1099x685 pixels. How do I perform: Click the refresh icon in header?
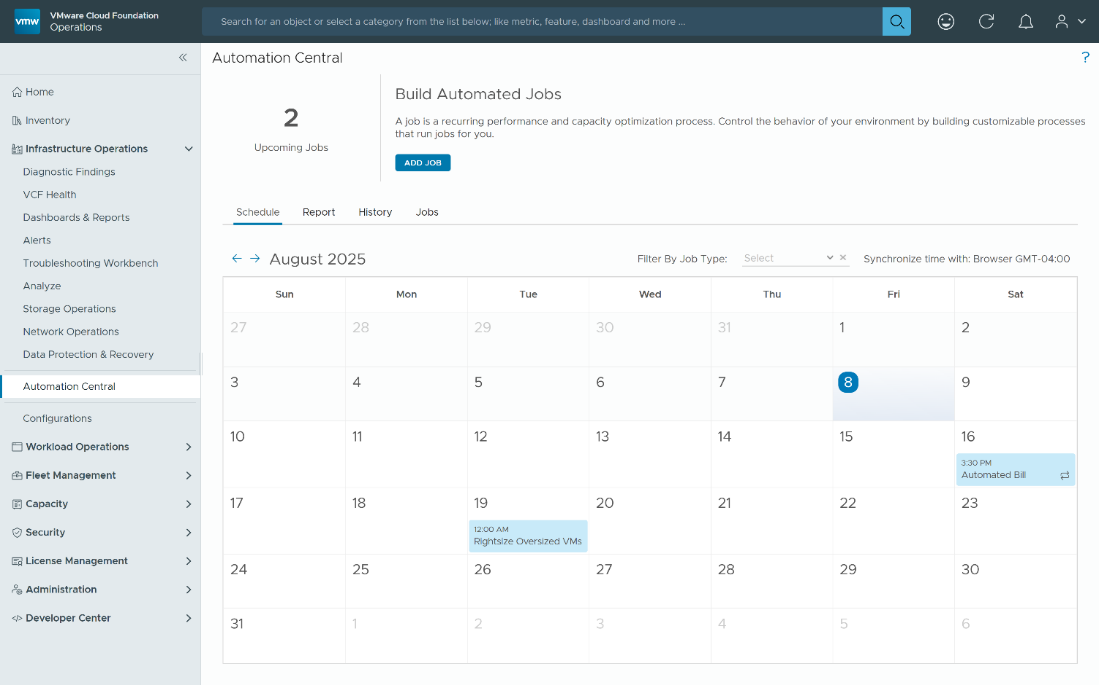tap(986, 21)
